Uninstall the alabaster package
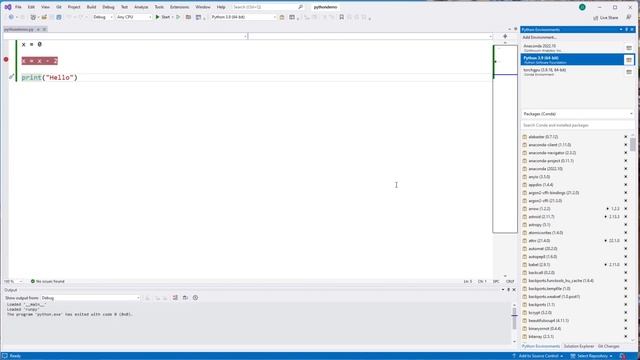The height and width of the screenshot is (360, 640). coord(625,137)
